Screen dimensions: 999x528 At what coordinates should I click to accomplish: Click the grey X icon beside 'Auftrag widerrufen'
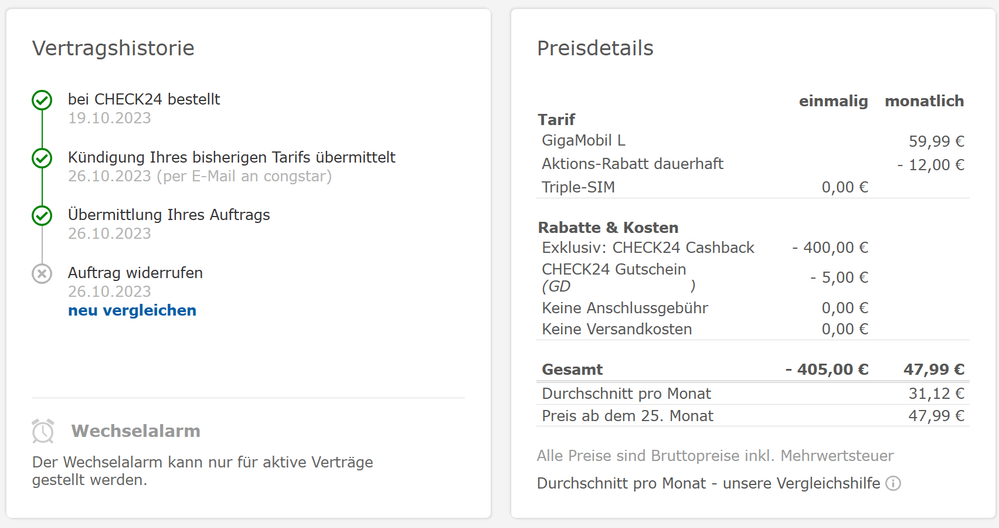coord(42,273)
